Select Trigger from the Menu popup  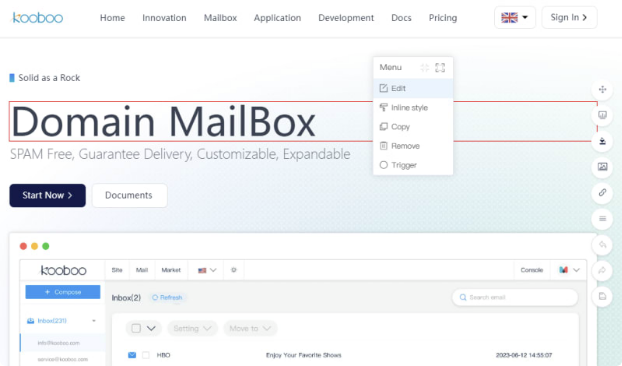(x=413, y=165)
